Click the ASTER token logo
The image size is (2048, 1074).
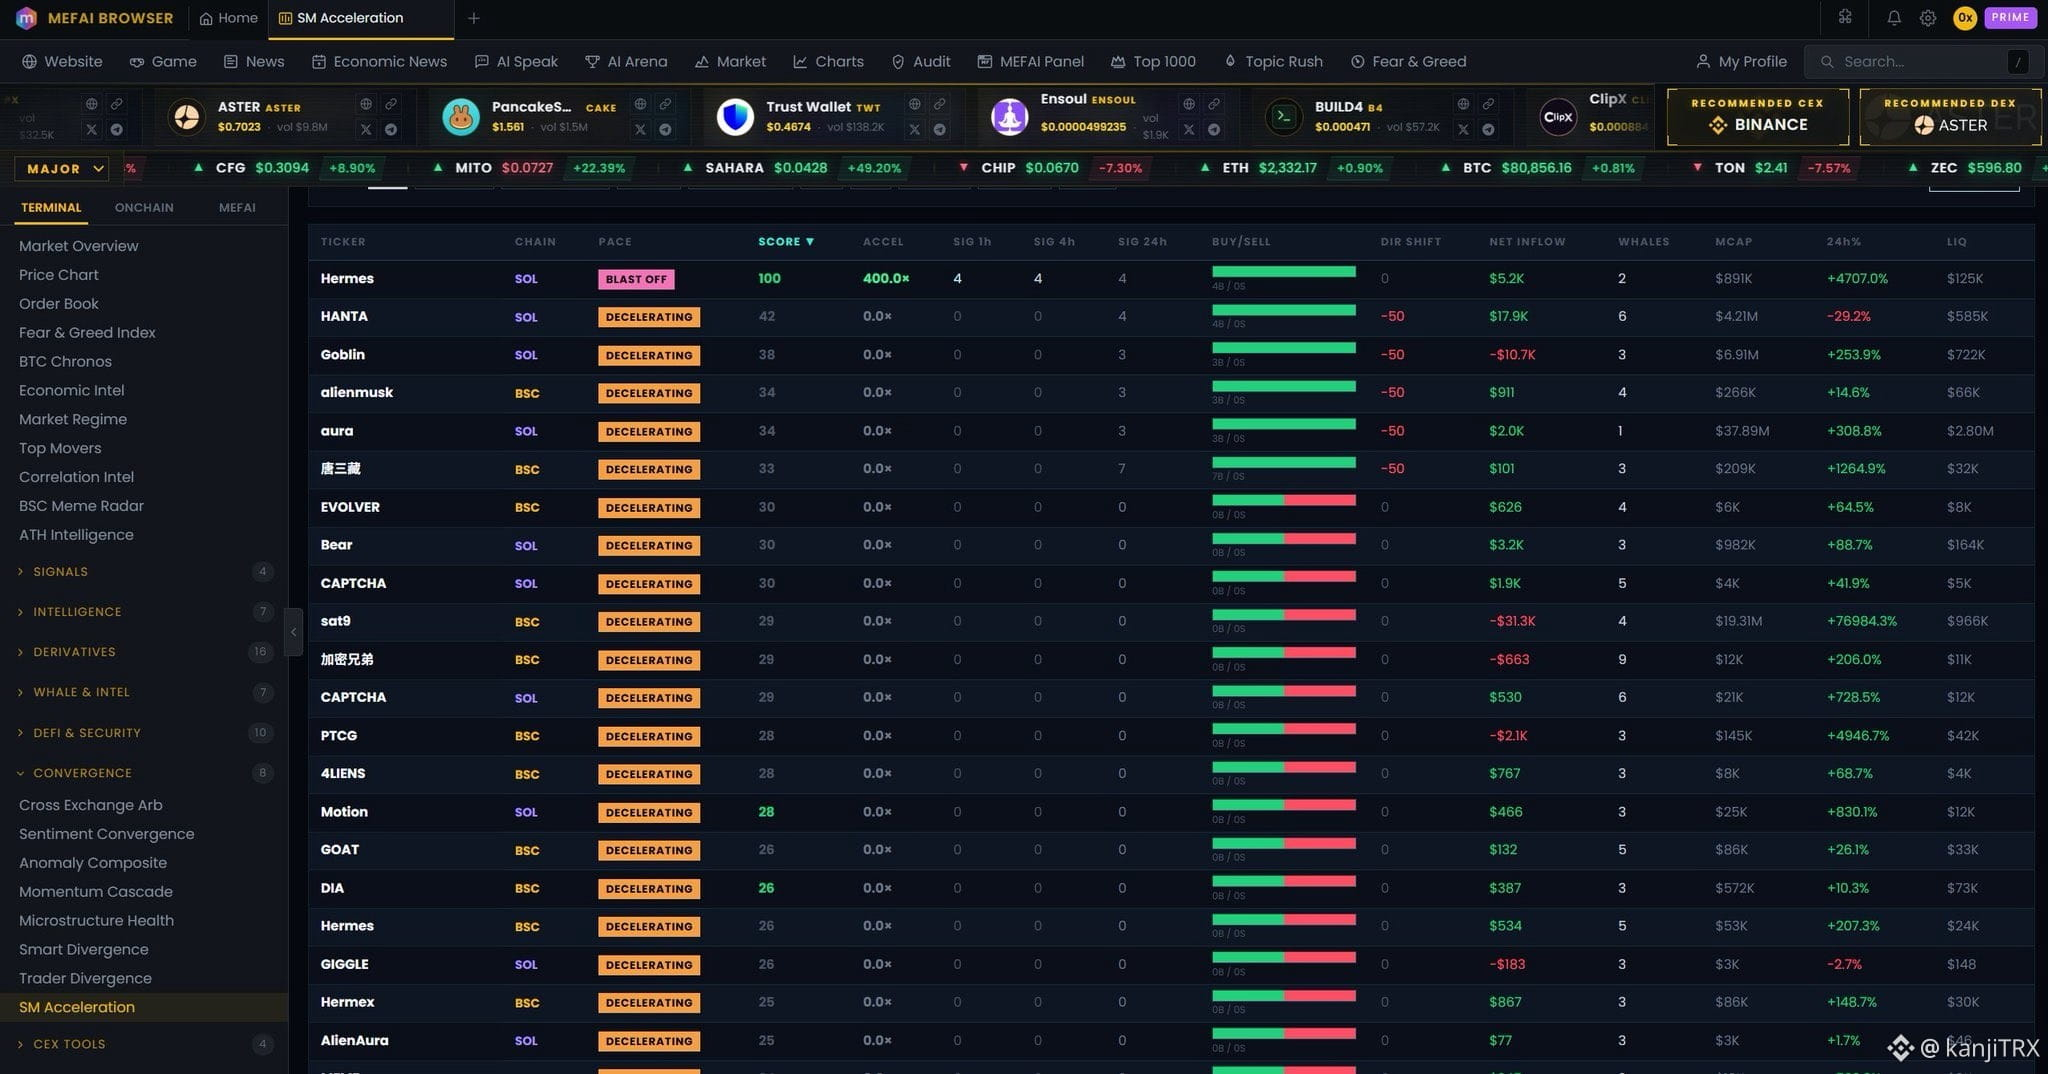click(186, 117)
